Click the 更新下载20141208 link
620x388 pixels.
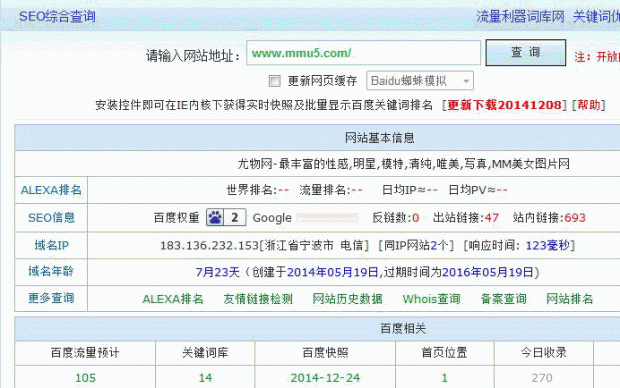[504, 105]
